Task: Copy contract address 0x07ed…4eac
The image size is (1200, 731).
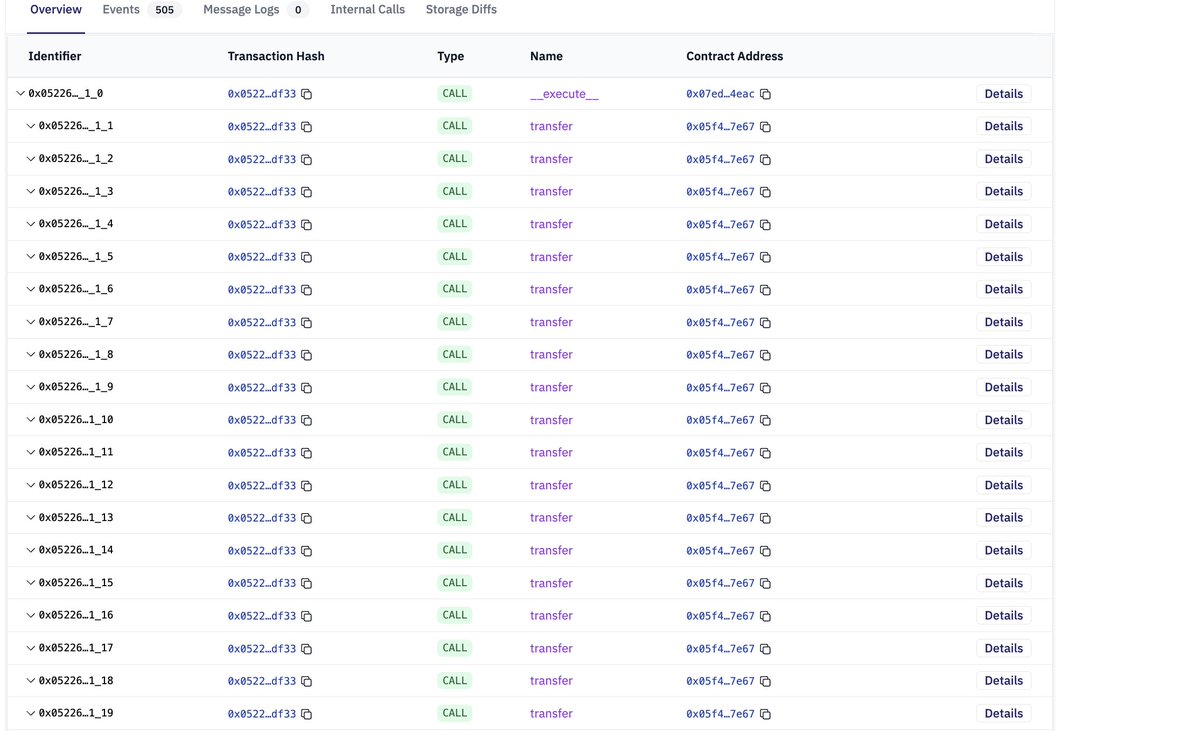Action: tap(765, 94)
